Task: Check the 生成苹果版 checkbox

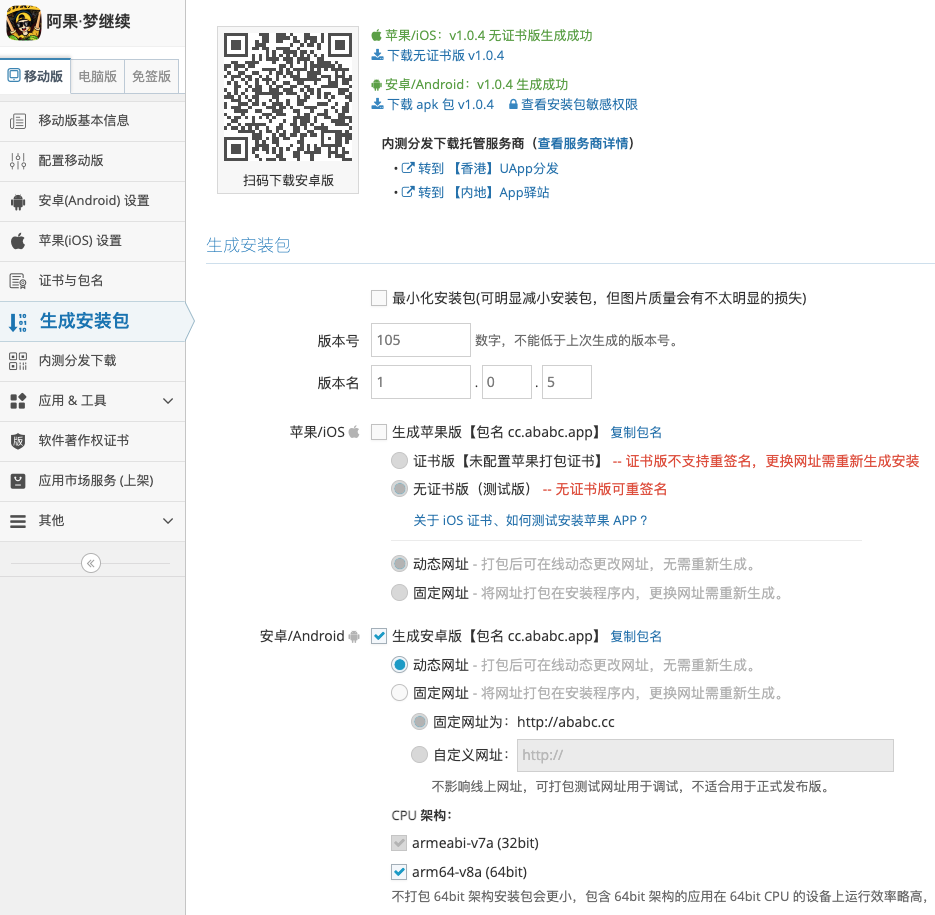Action: [379, 432]
